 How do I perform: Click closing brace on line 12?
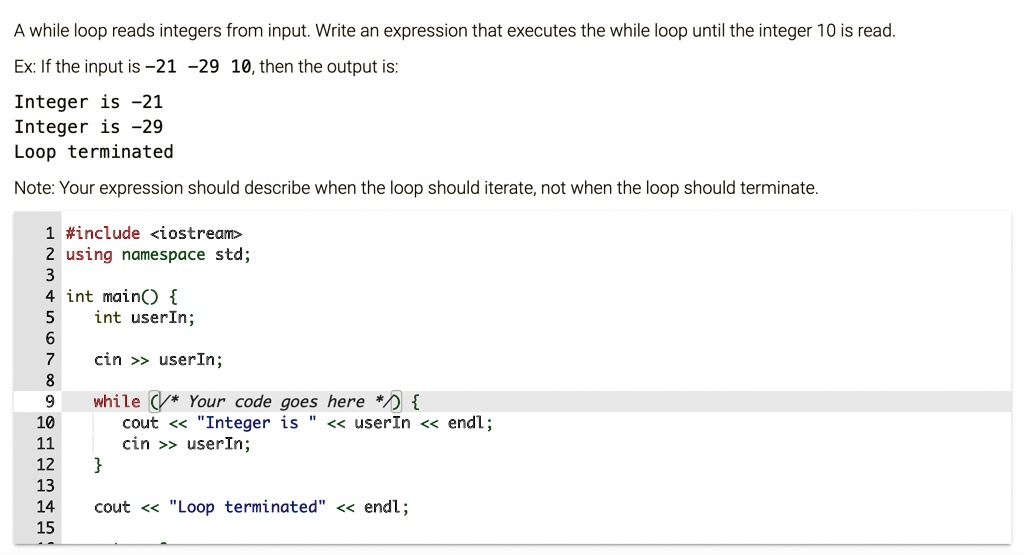pyautogui.click(x=98, y=464)
